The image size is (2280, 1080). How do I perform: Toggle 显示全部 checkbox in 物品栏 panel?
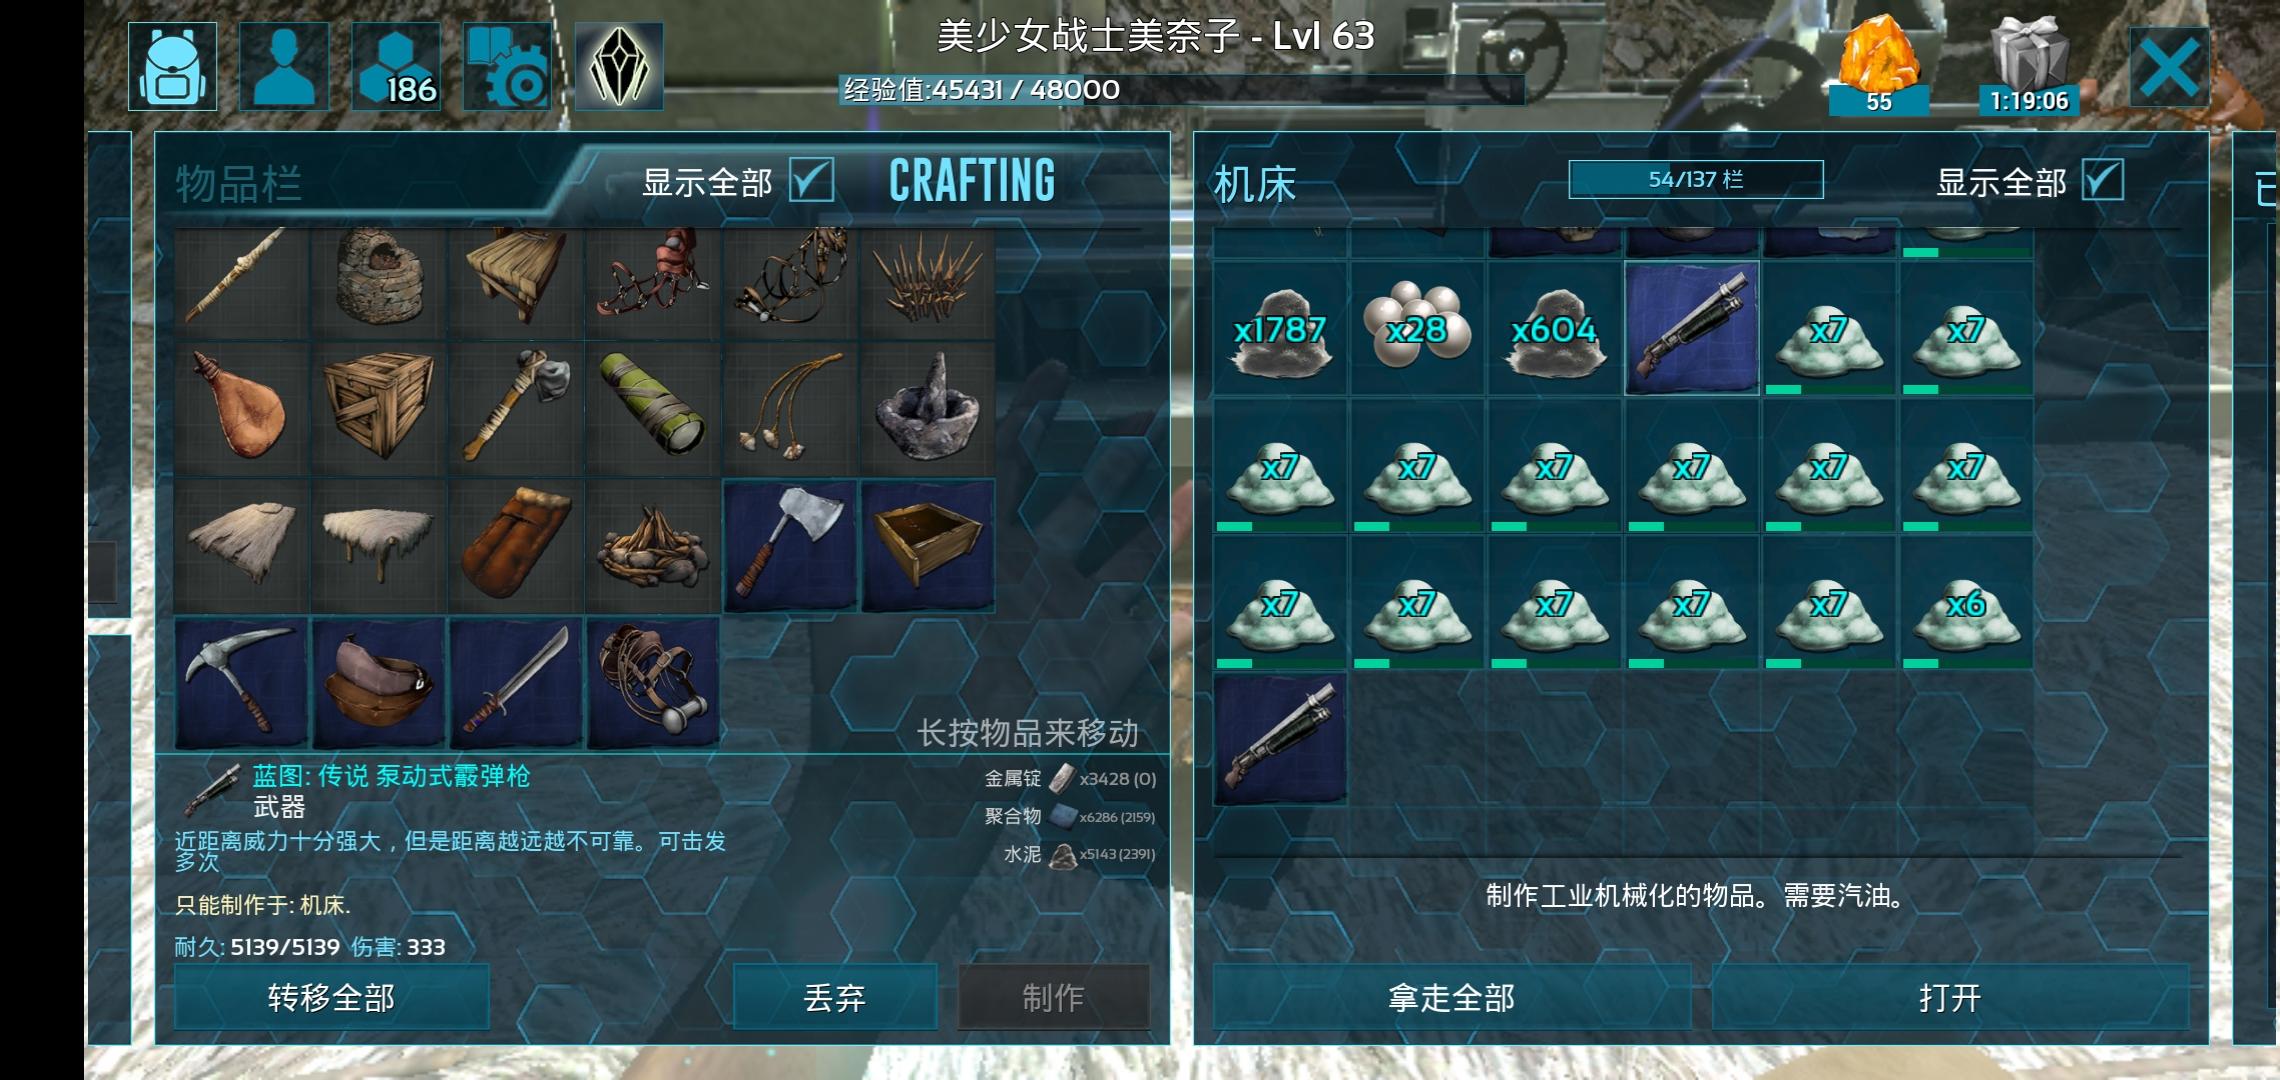tap(811, 181)
